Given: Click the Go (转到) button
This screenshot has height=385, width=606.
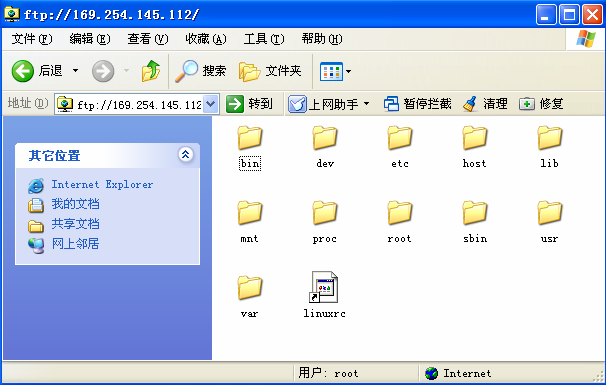Looking at the screenshot, I should tap(249, 104).
